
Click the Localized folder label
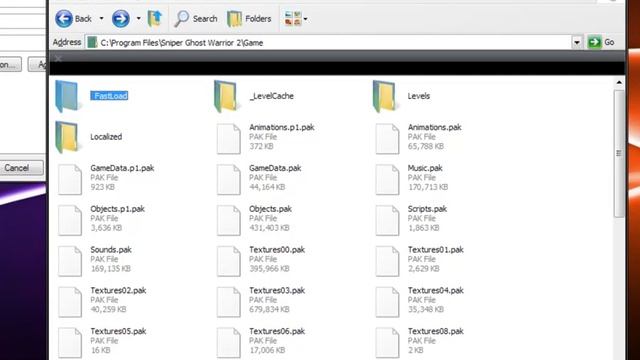pos(106,137)
